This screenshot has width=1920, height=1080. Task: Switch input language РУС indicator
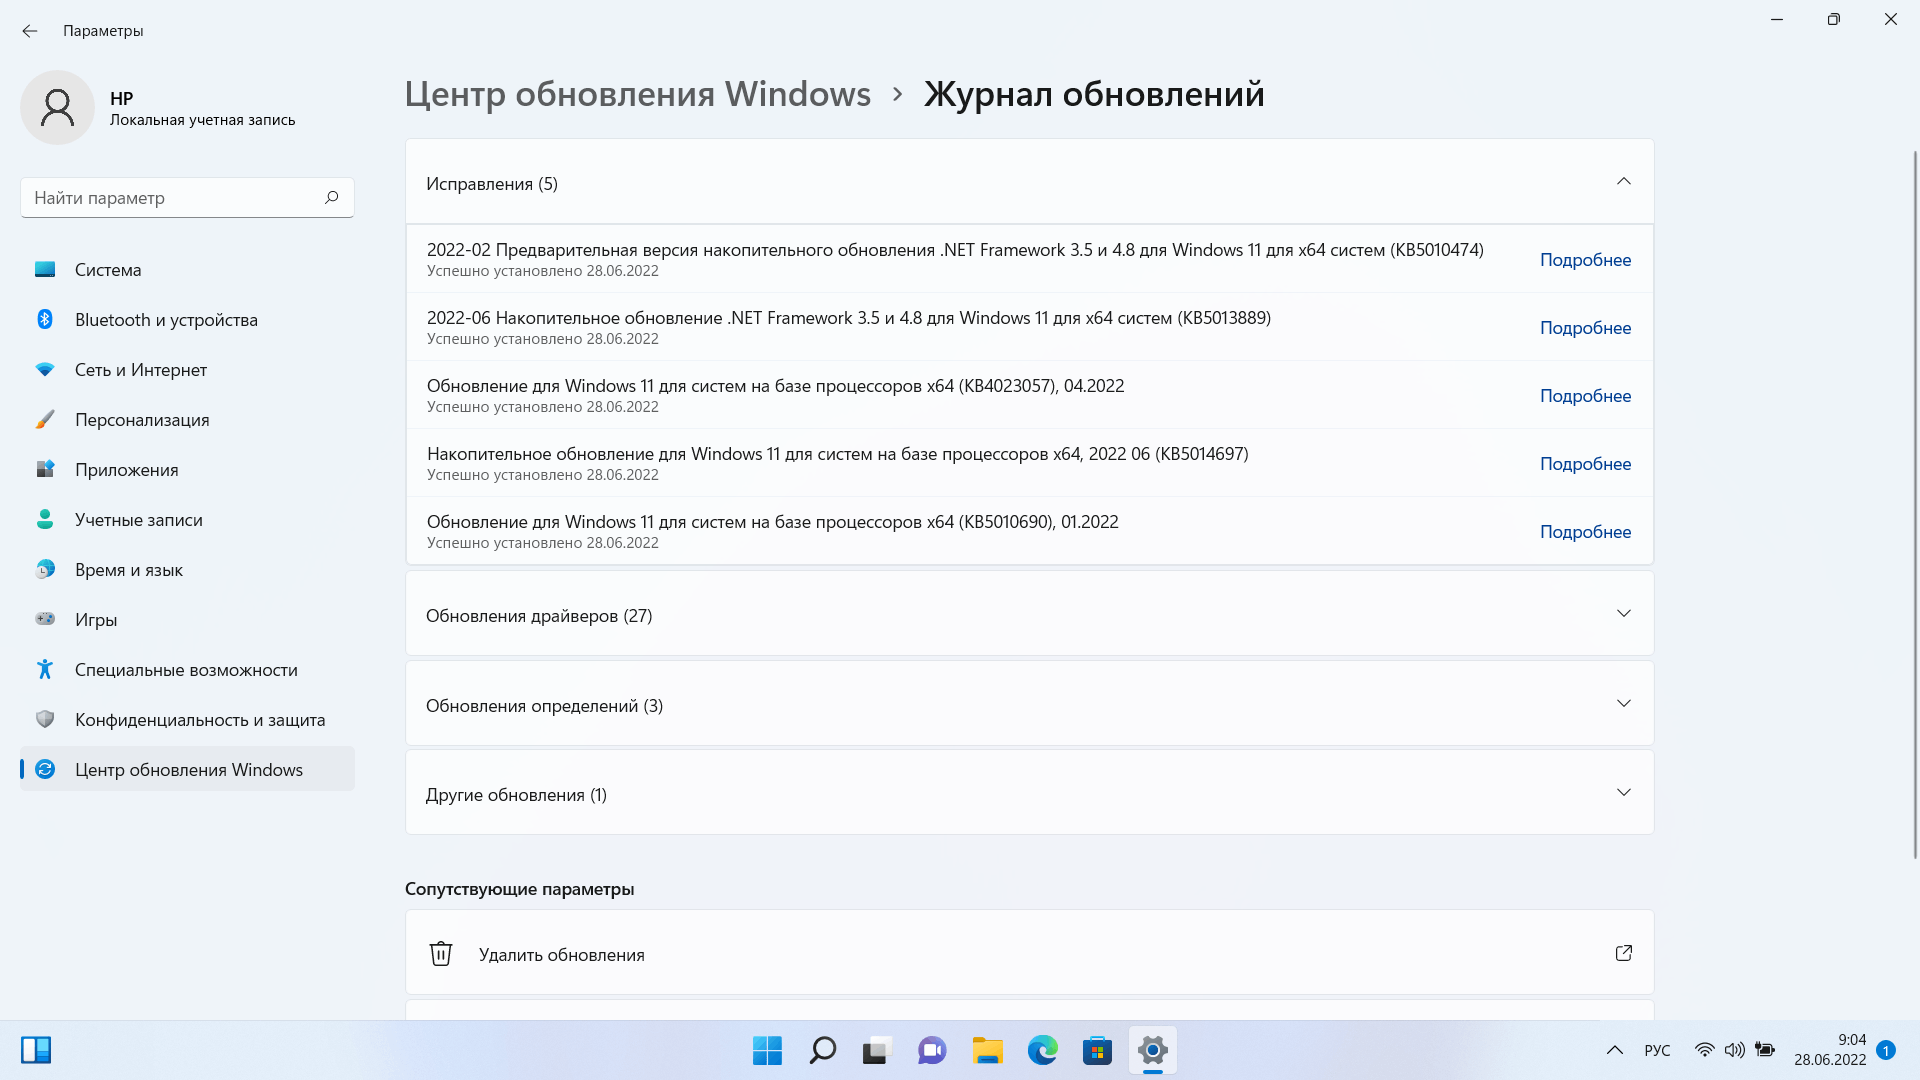1657,1050
